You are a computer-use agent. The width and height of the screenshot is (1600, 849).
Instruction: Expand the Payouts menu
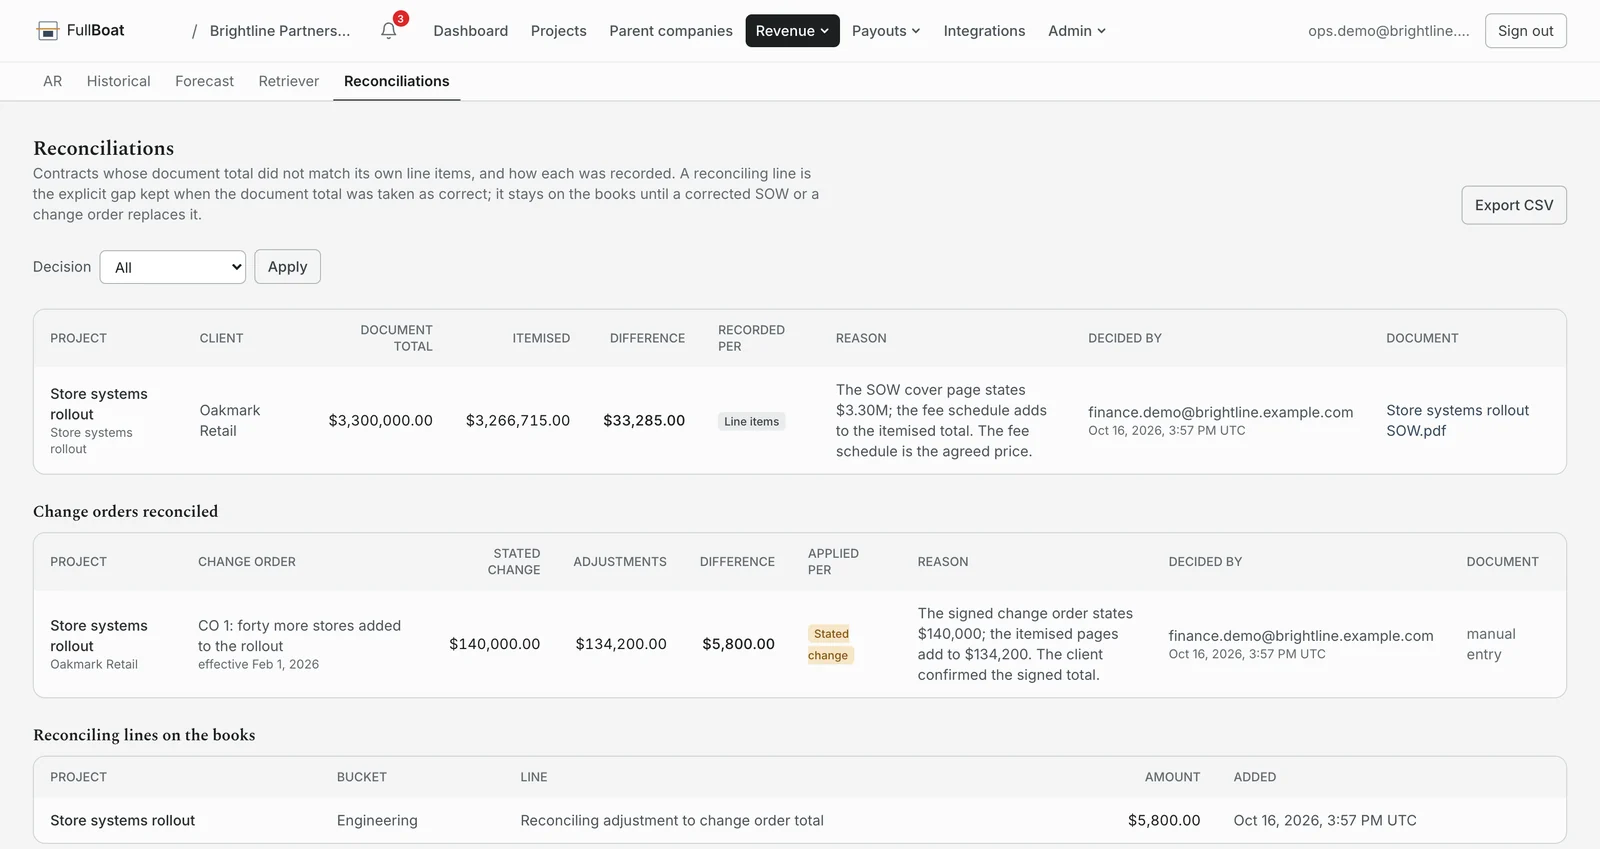point(886,31)
